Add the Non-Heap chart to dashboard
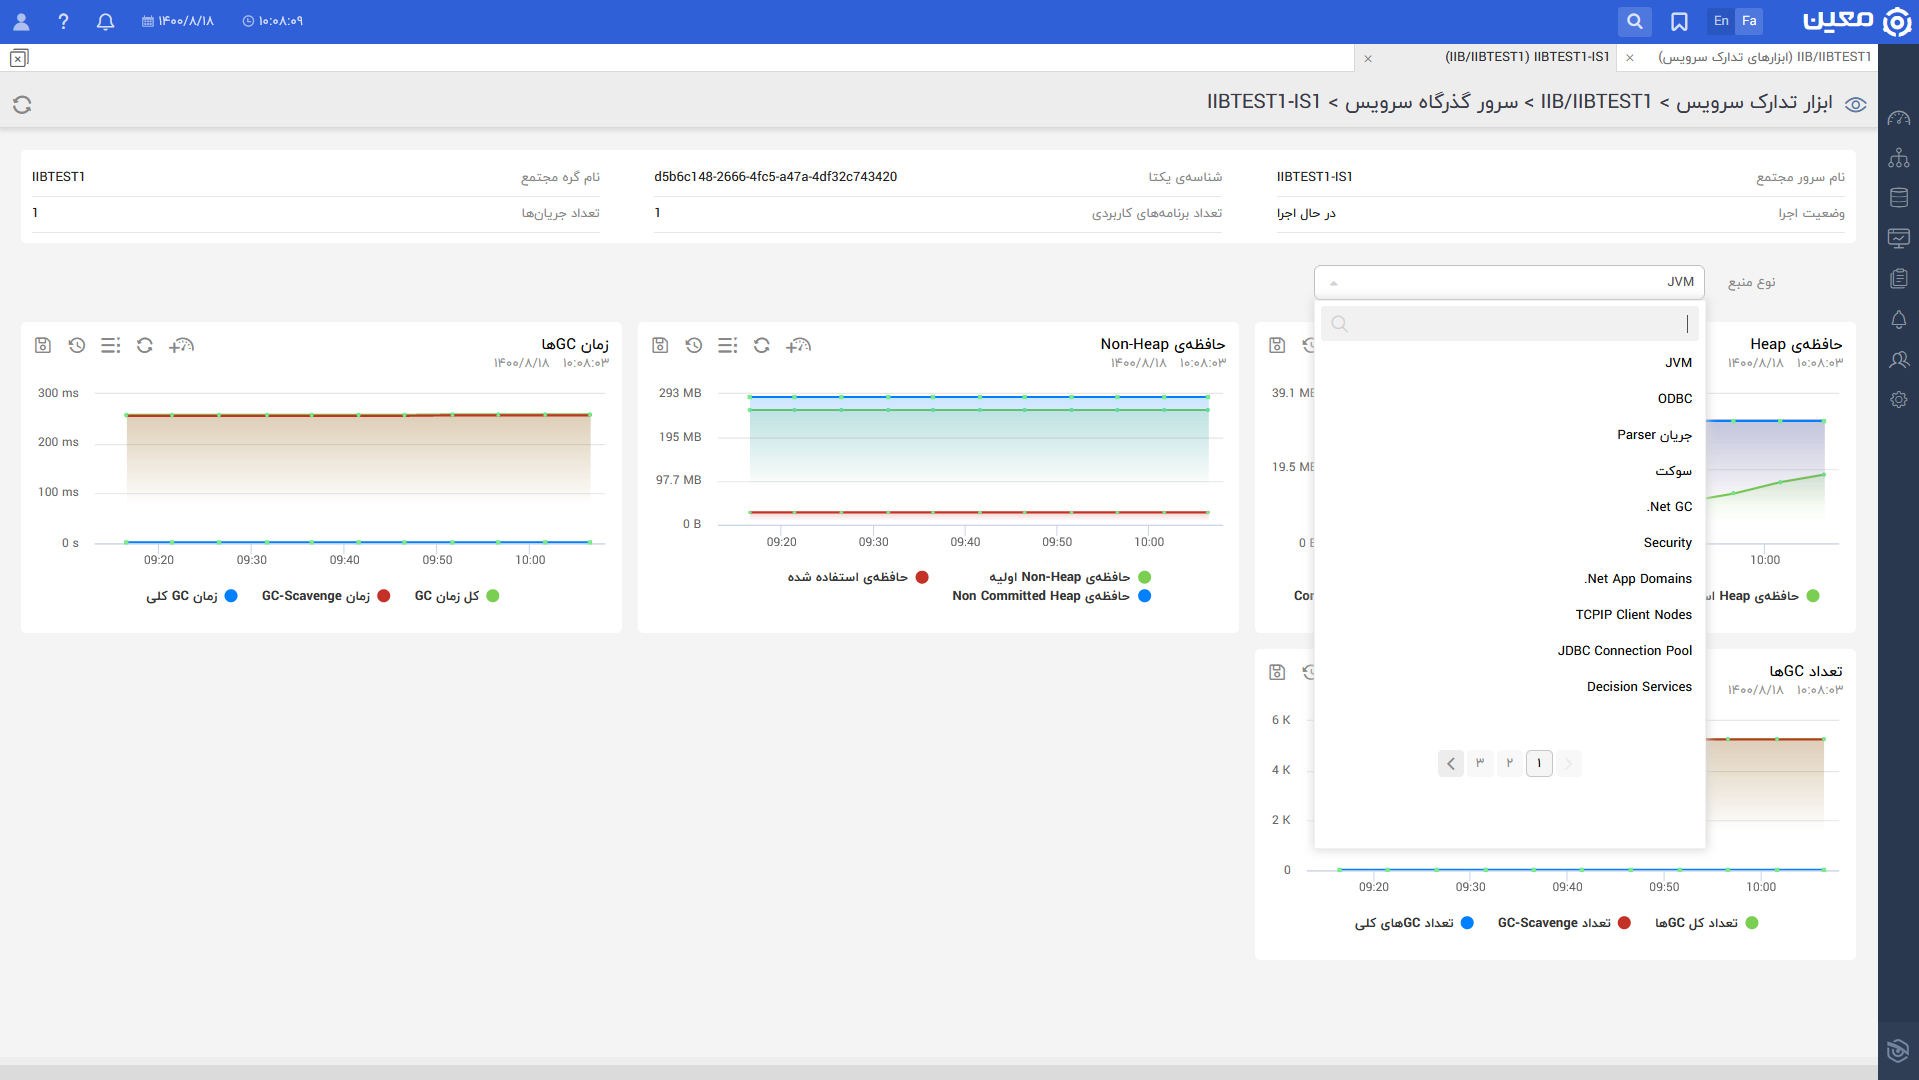The image size is (1919, 1080). point(798,345)
